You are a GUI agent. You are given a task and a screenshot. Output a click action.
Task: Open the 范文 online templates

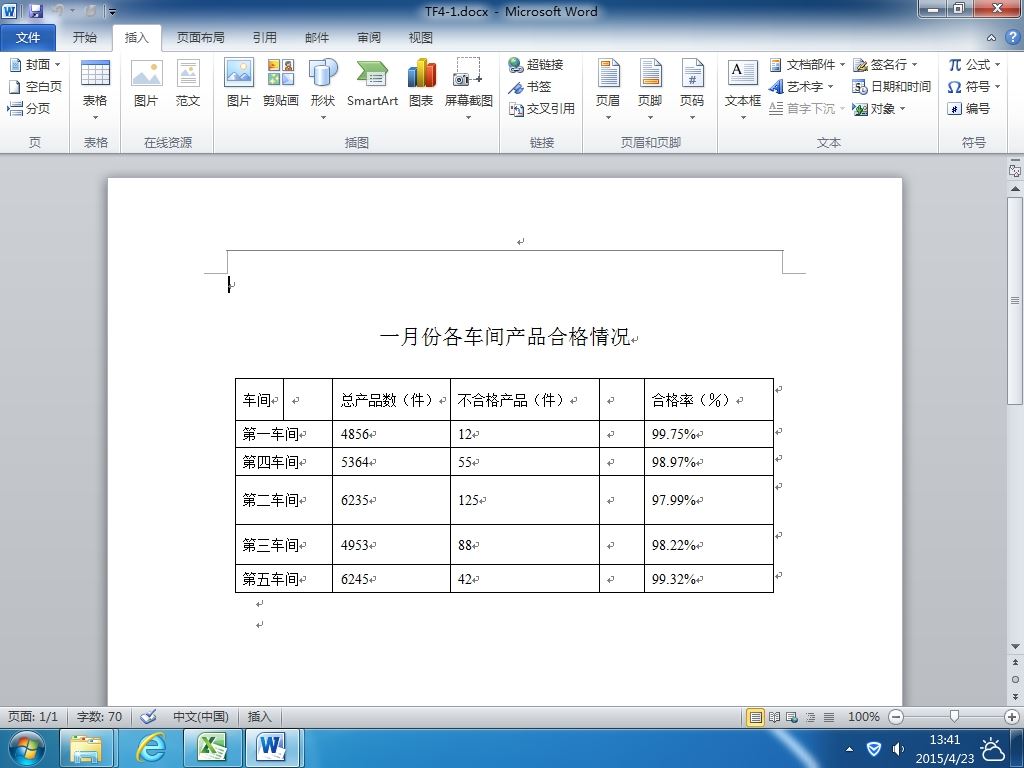[187, 83]
